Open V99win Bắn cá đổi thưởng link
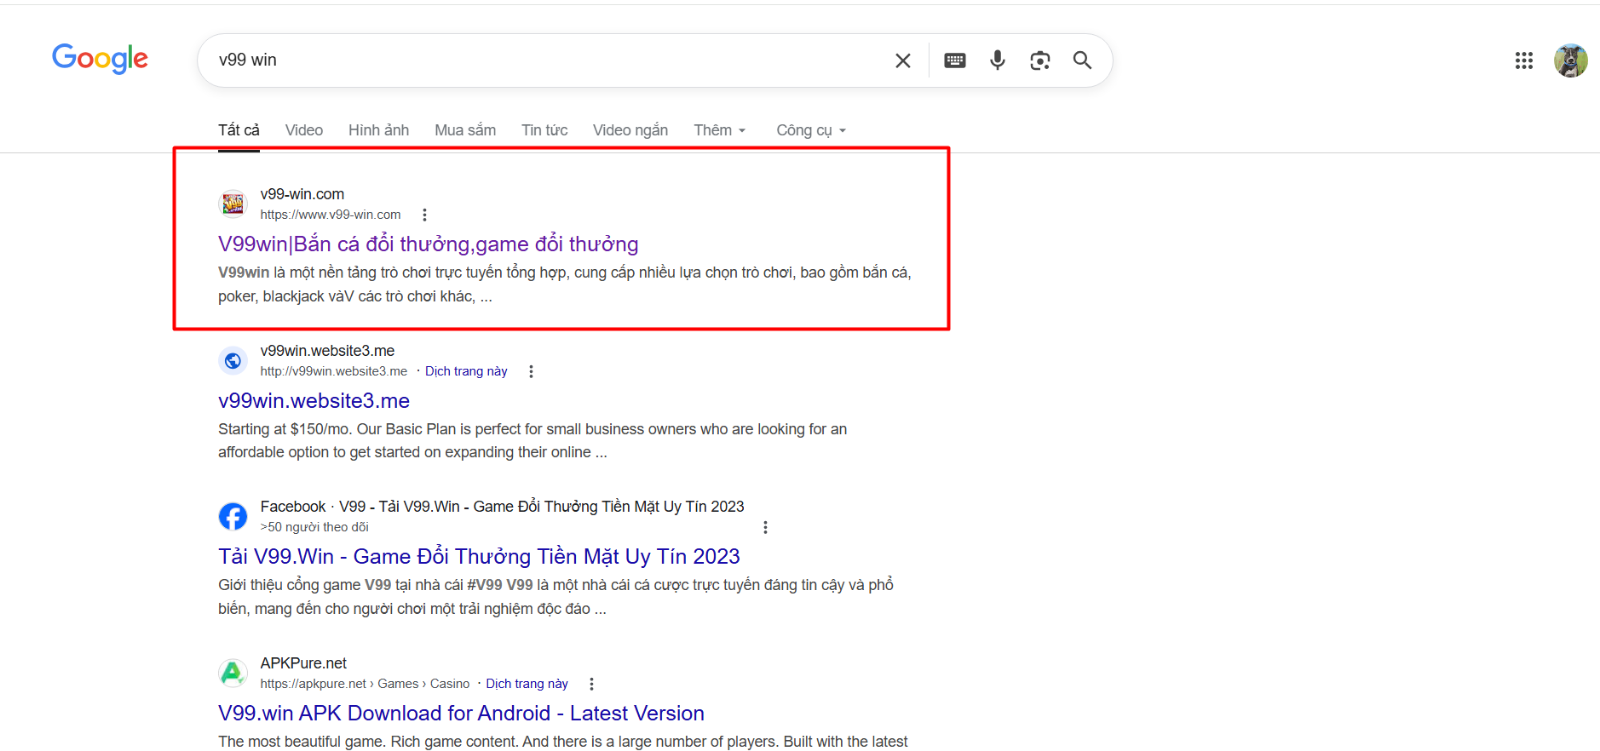 pyautogui.click(x=428, y=244)
